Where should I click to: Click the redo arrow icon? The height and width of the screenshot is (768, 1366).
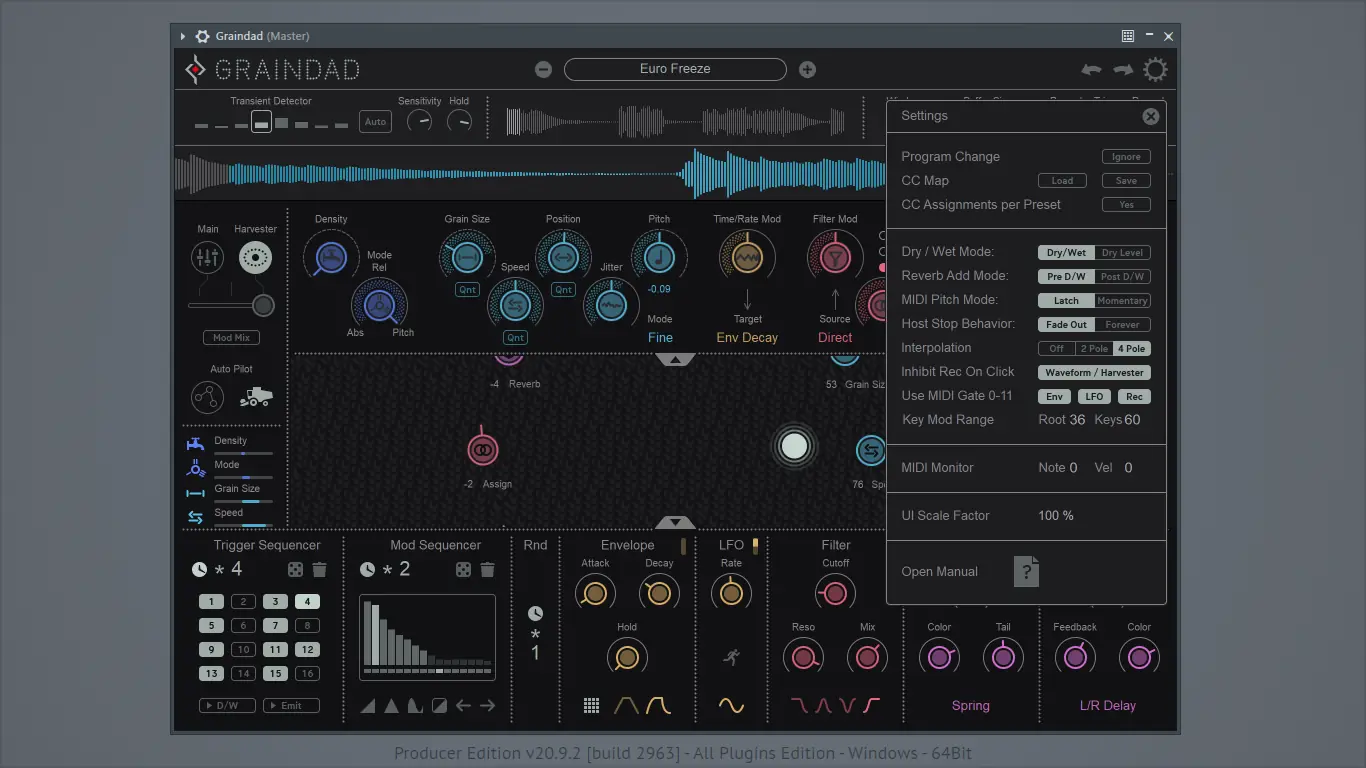[x=1123, y=70]
